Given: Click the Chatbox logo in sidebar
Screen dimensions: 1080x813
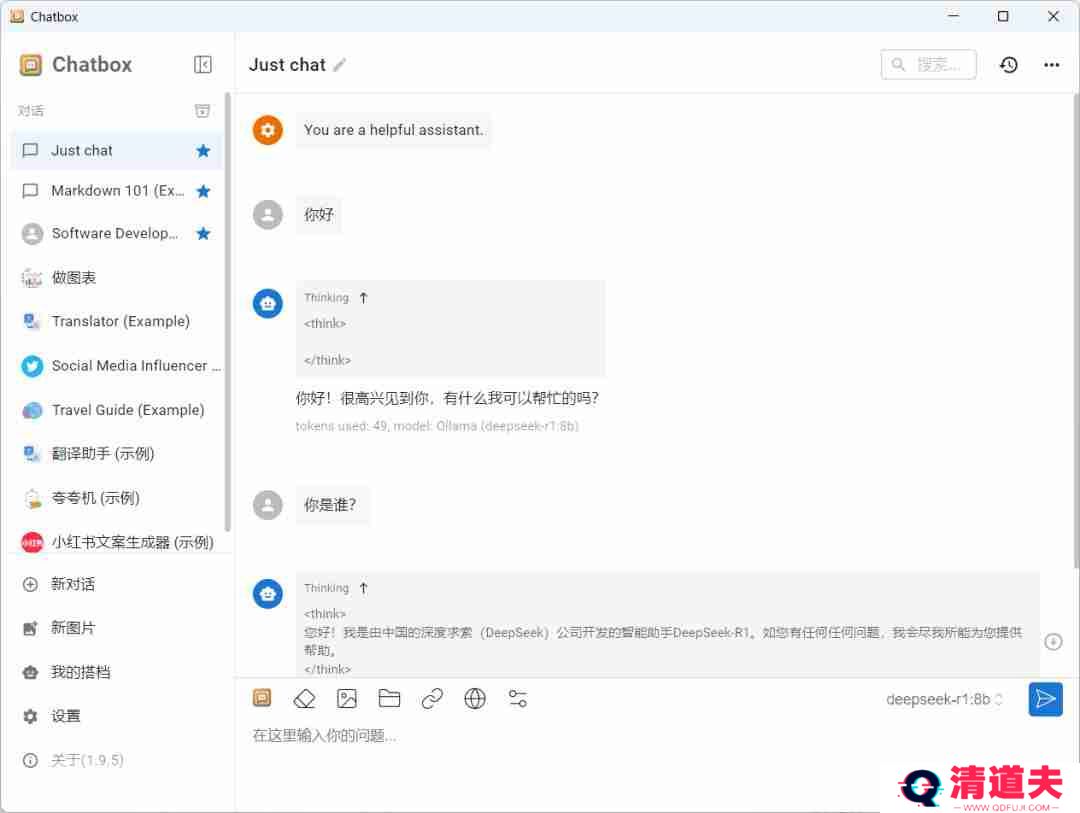Looking at the screenshot, I should click(x=31, y=65).
